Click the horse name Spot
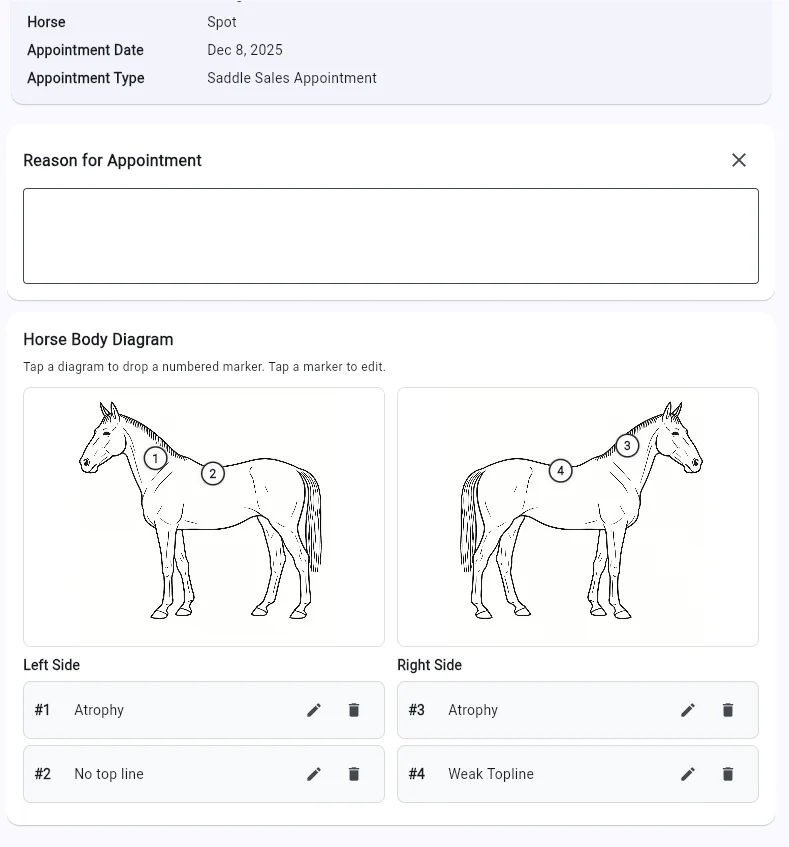 [221, 22]
